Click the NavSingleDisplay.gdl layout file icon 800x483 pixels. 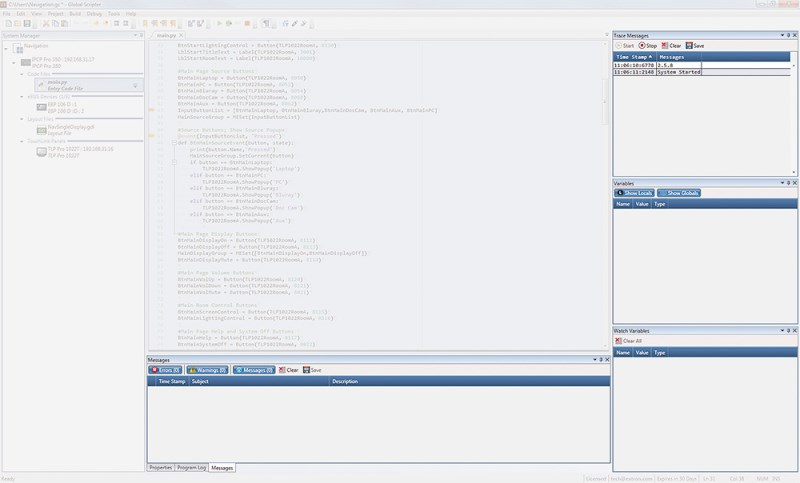pyautogui.click(x=41, y=130)
